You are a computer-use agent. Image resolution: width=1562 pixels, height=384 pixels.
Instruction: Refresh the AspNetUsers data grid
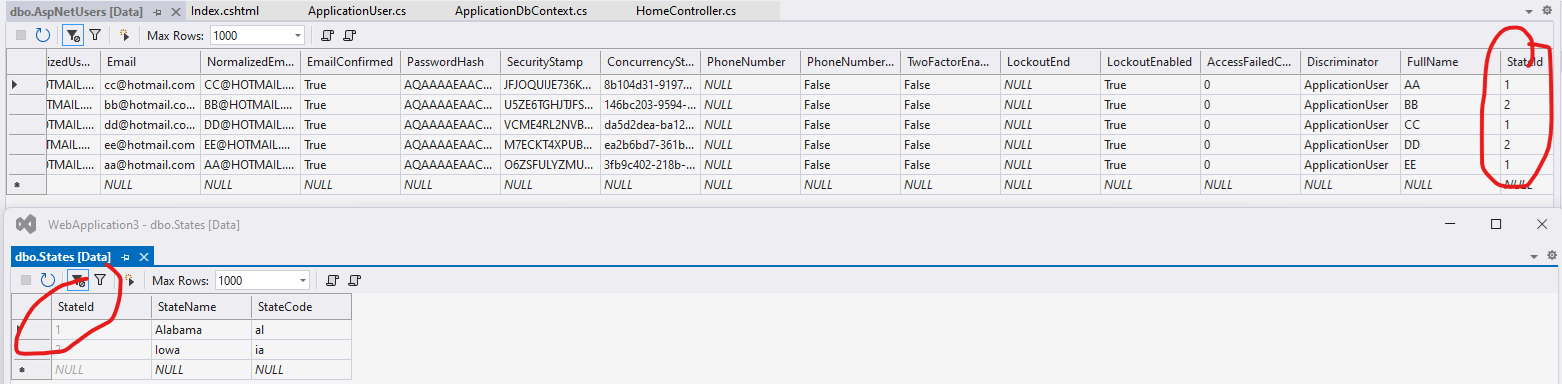click(43, 35)
